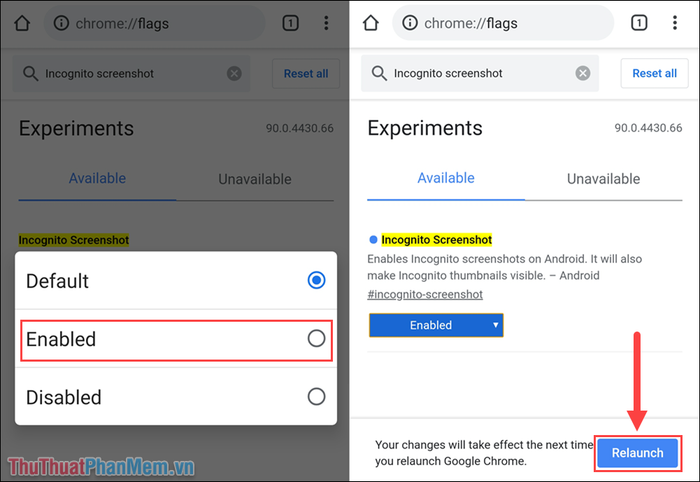The width and height of the screenshot is (700, 482).
Task: Switch to Available tab in right panel
Action: pos(446,178)
